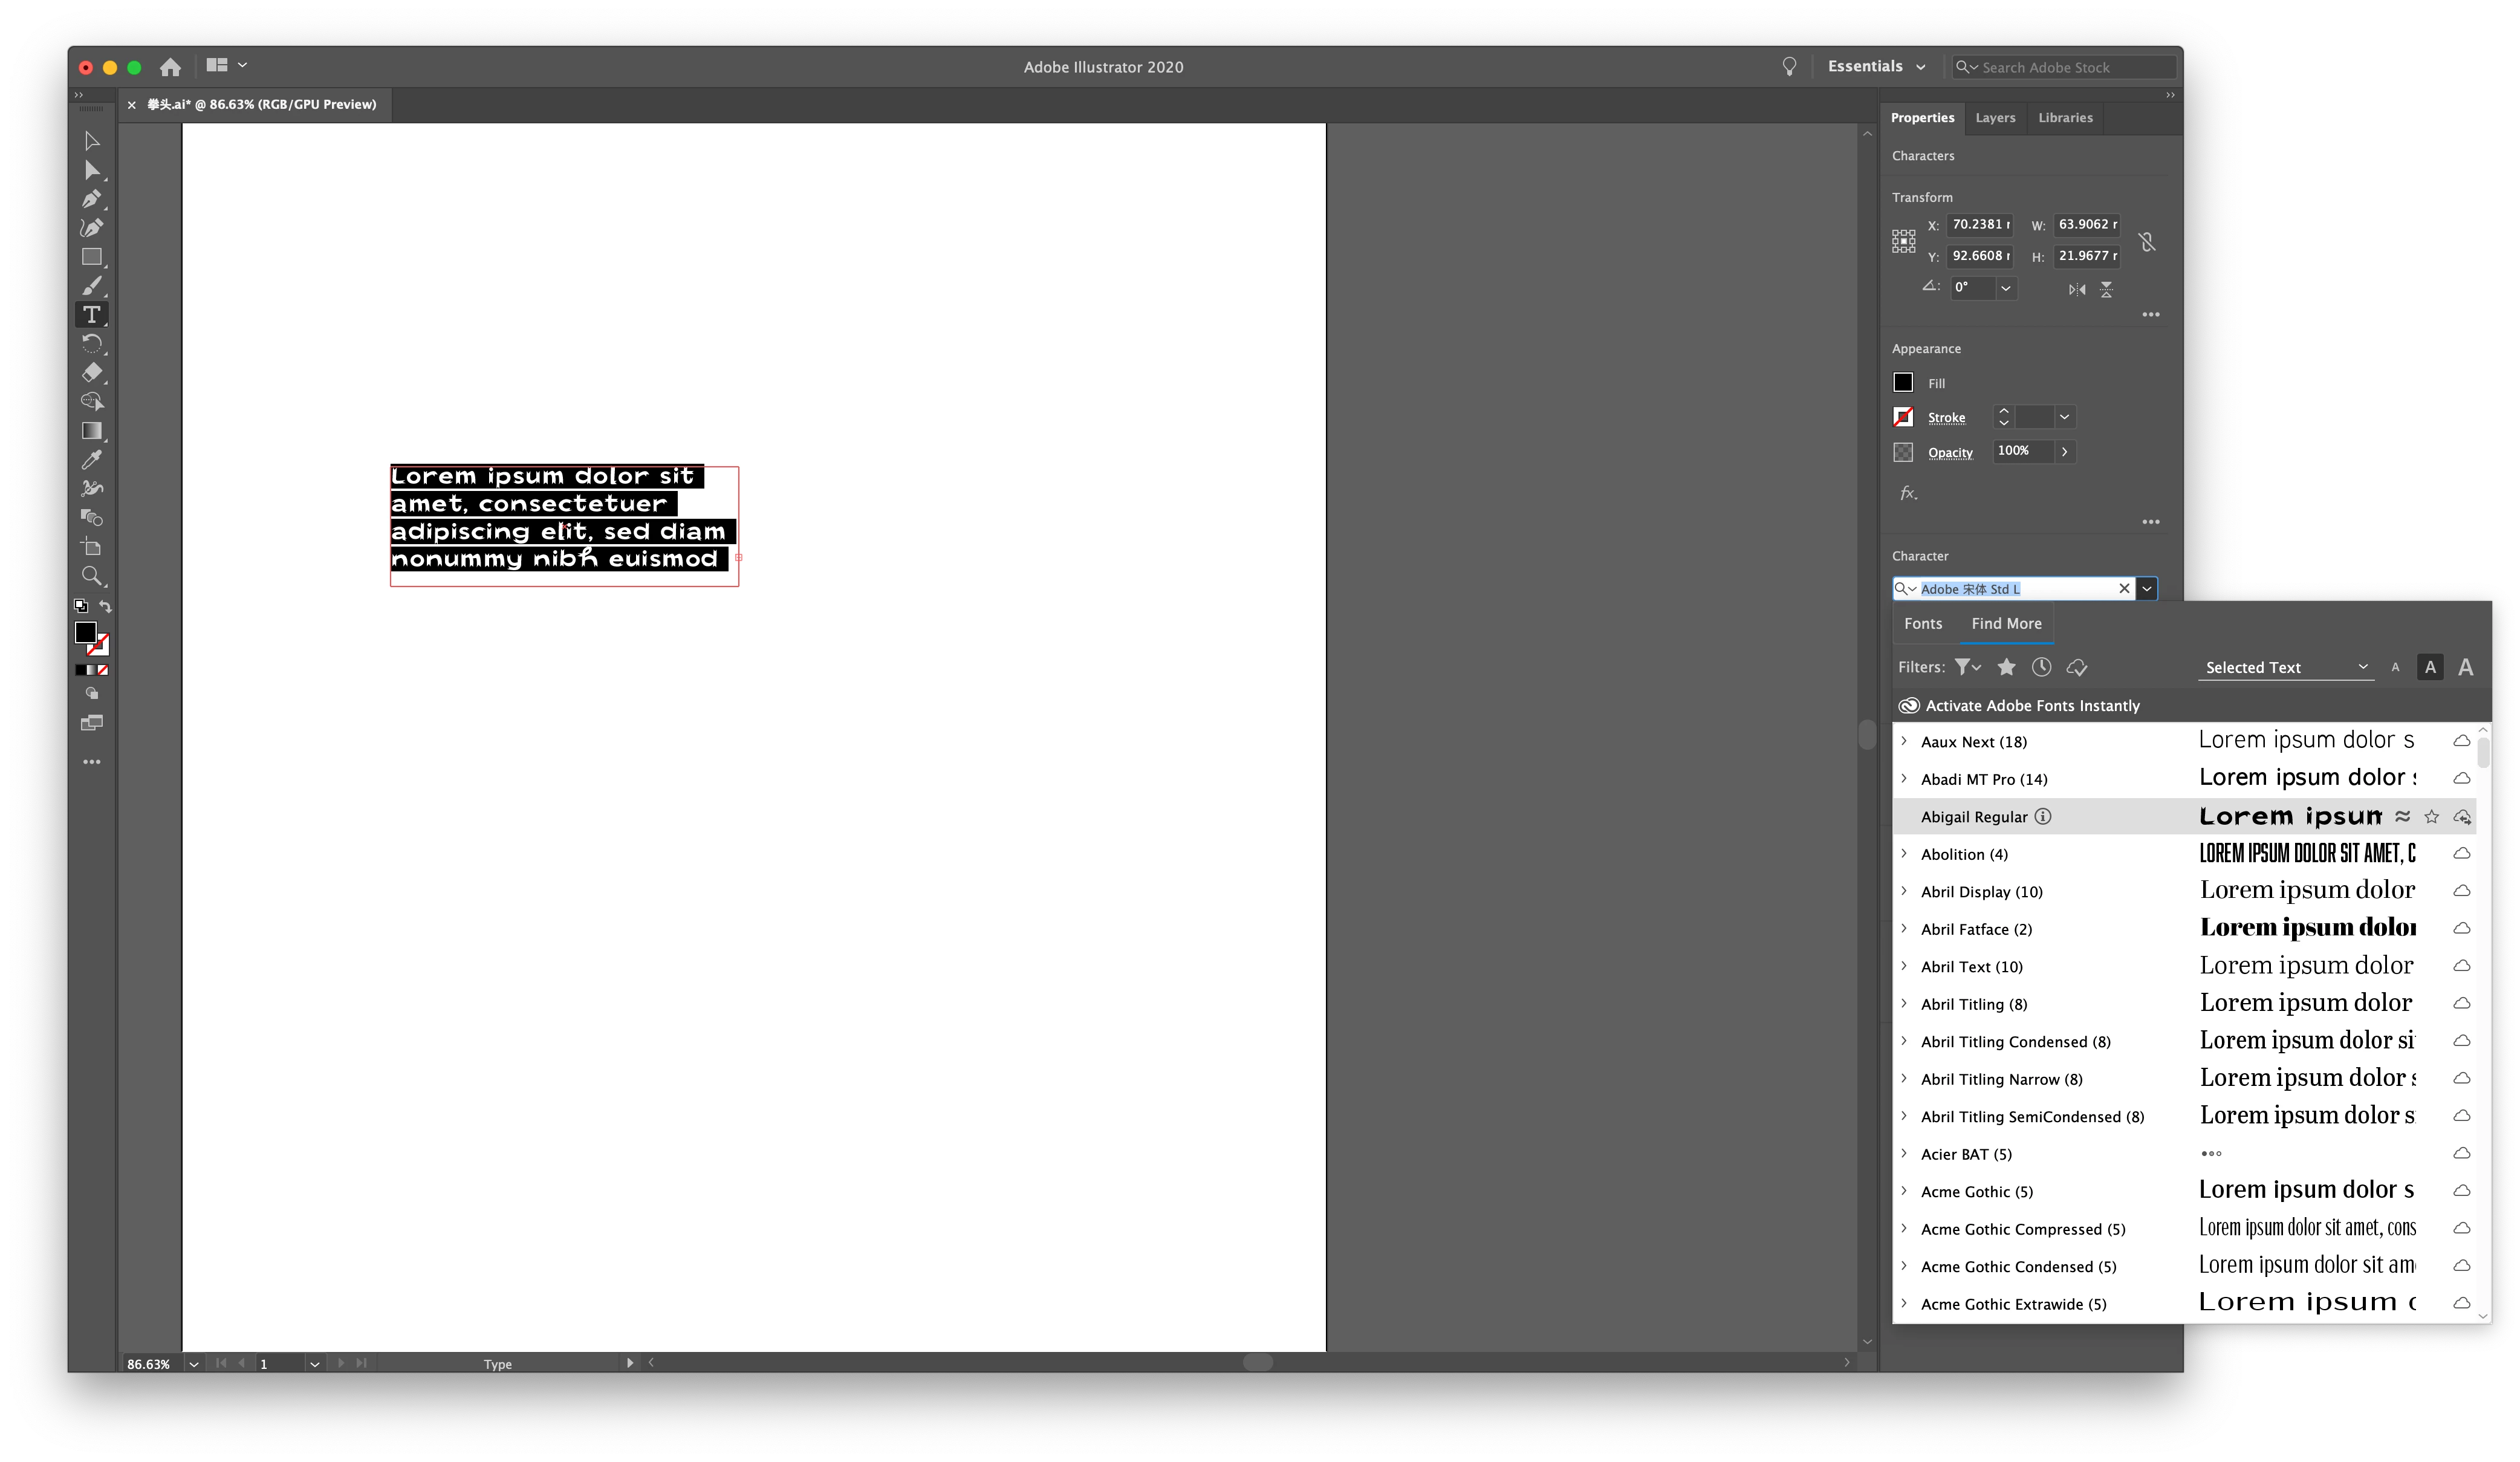Select the Rectangle tool
This screenshot has height=1462, width=2520.
(x=91, y=257)
